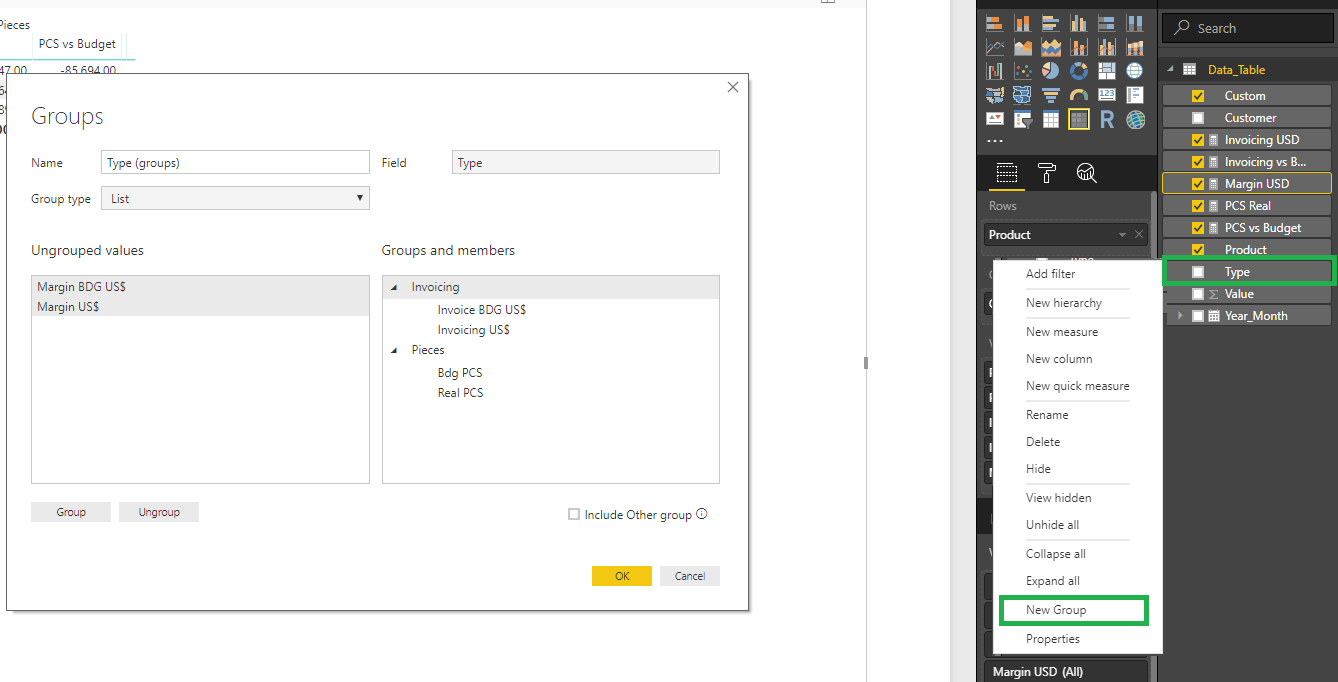Image resolution: width=1338 pixels, height=682 pixels.
Task: Select the Stacked bar chart visual
Action: [x=995, y=23]
